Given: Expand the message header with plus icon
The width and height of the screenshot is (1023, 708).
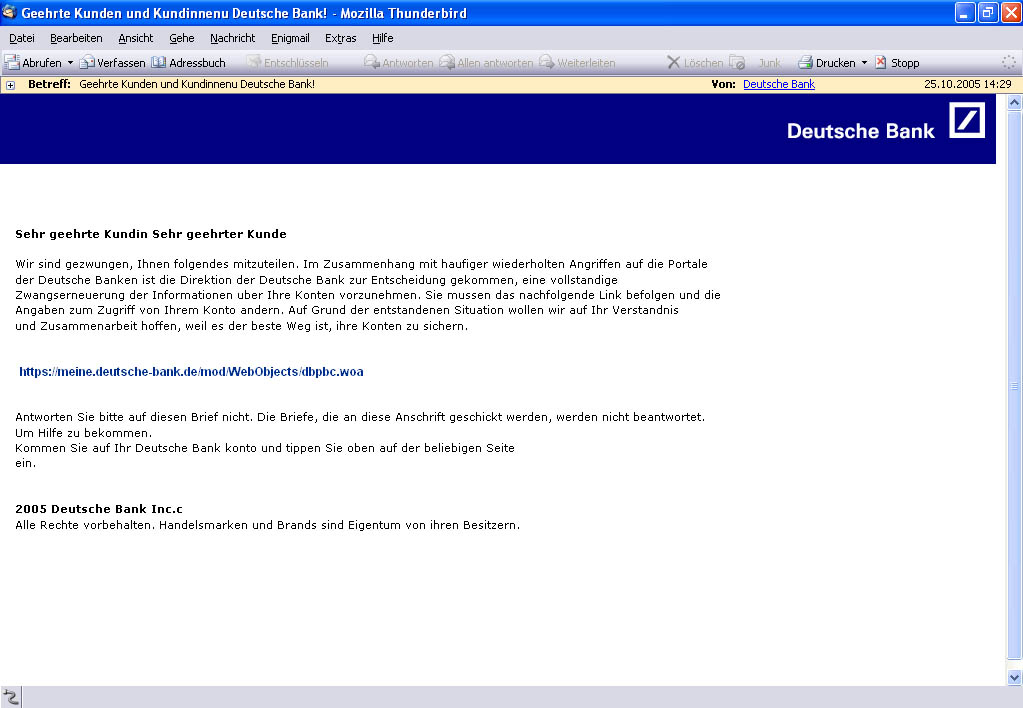Looking at the screenshot, I should click(10, 85).
